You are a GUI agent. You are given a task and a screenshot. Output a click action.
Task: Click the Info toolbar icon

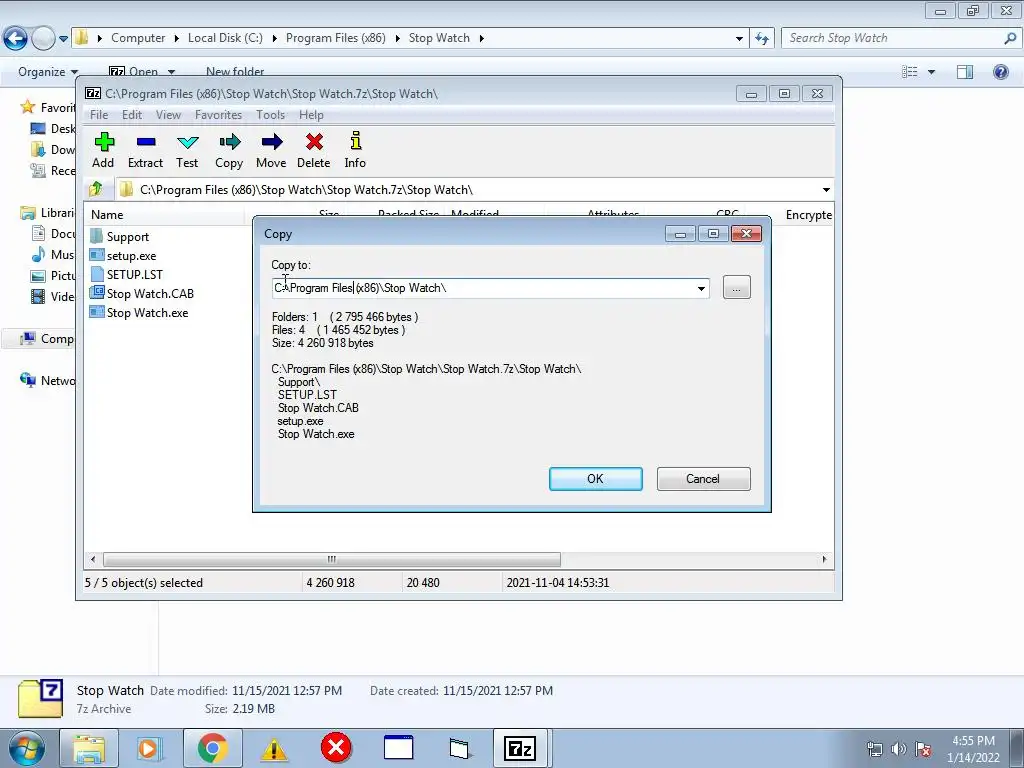355,150
